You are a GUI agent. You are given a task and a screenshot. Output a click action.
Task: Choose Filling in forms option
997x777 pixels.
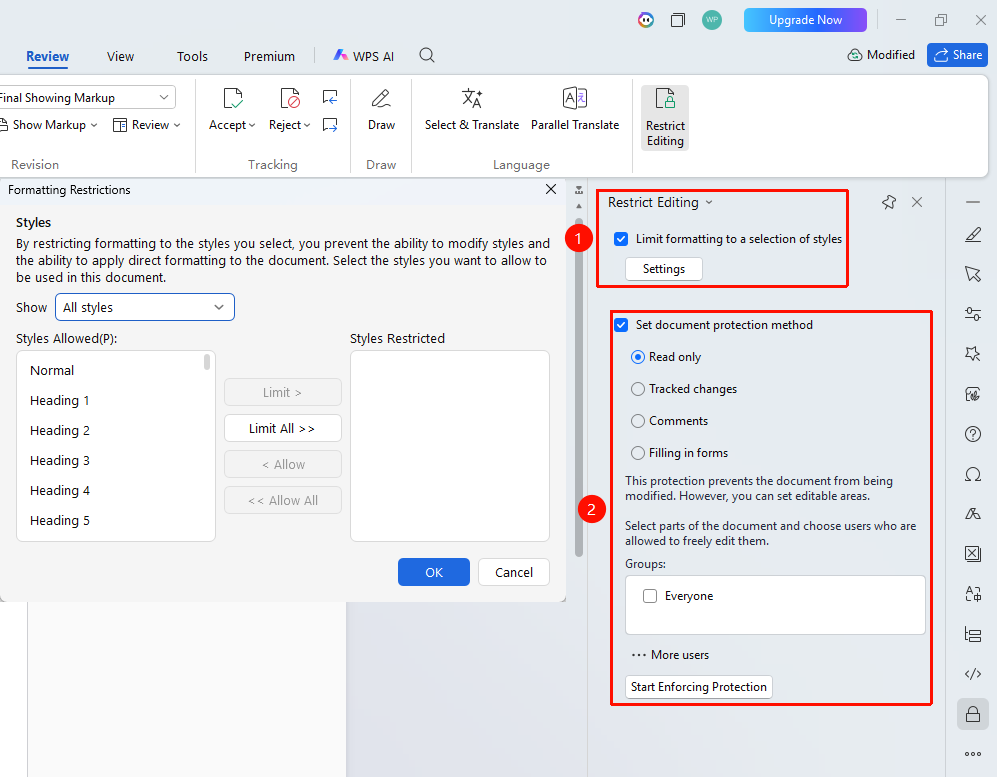click(x=638, y=453)
